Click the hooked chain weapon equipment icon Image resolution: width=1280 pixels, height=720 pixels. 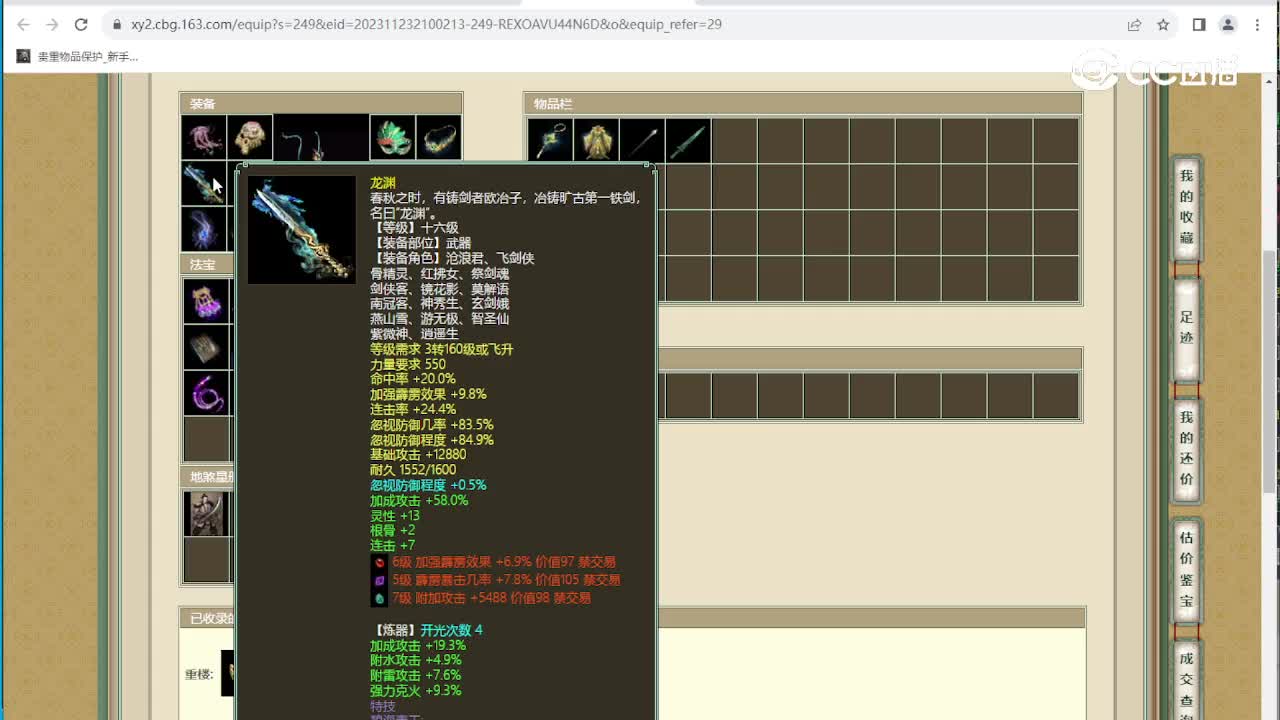(x=321, y=138)
